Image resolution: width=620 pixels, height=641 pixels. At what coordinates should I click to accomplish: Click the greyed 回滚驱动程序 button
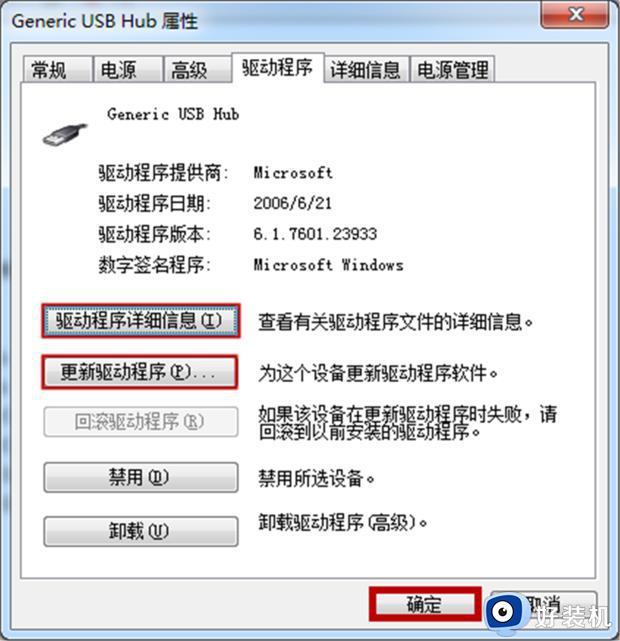pyautogui.click(x=141, y=421)
